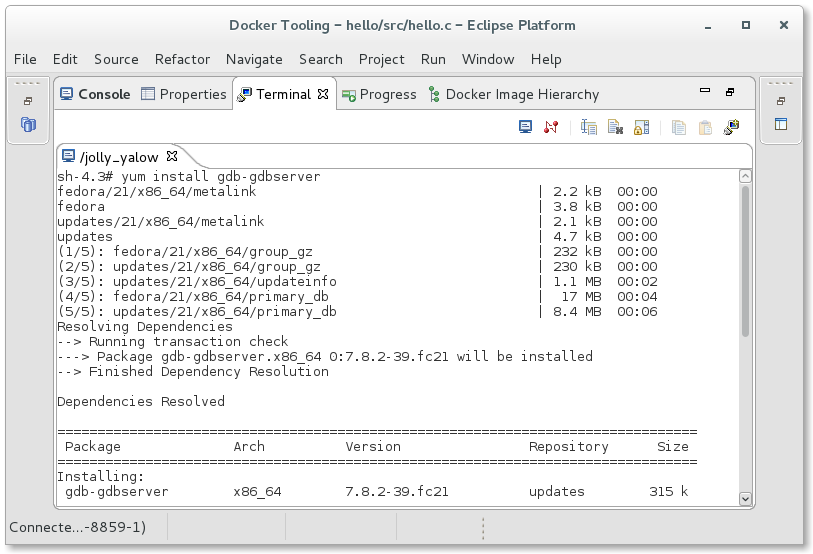Click the '315 k' size value
The height and width of the screenshot is (554, 813).
(x=668, y=492)
